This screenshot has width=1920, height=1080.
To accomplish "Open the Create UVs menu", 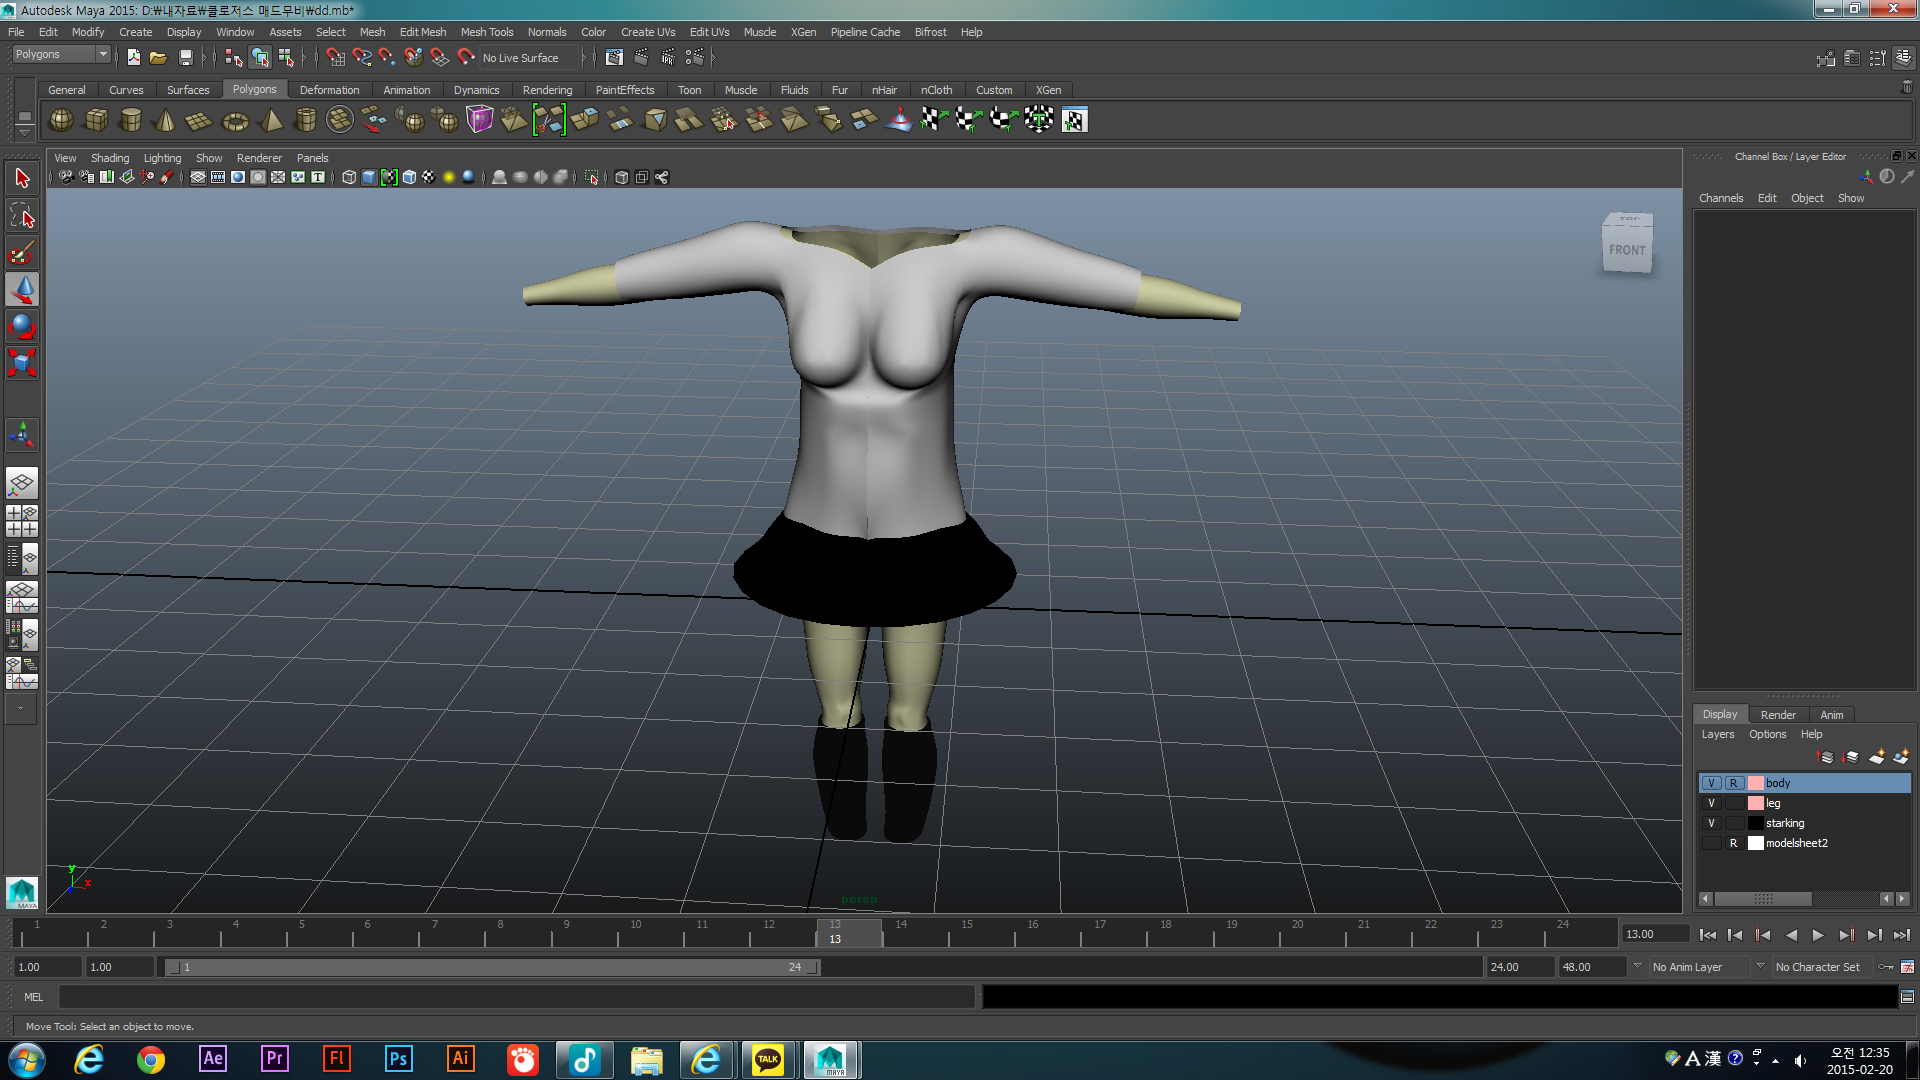I will click(x=648, y=32).
